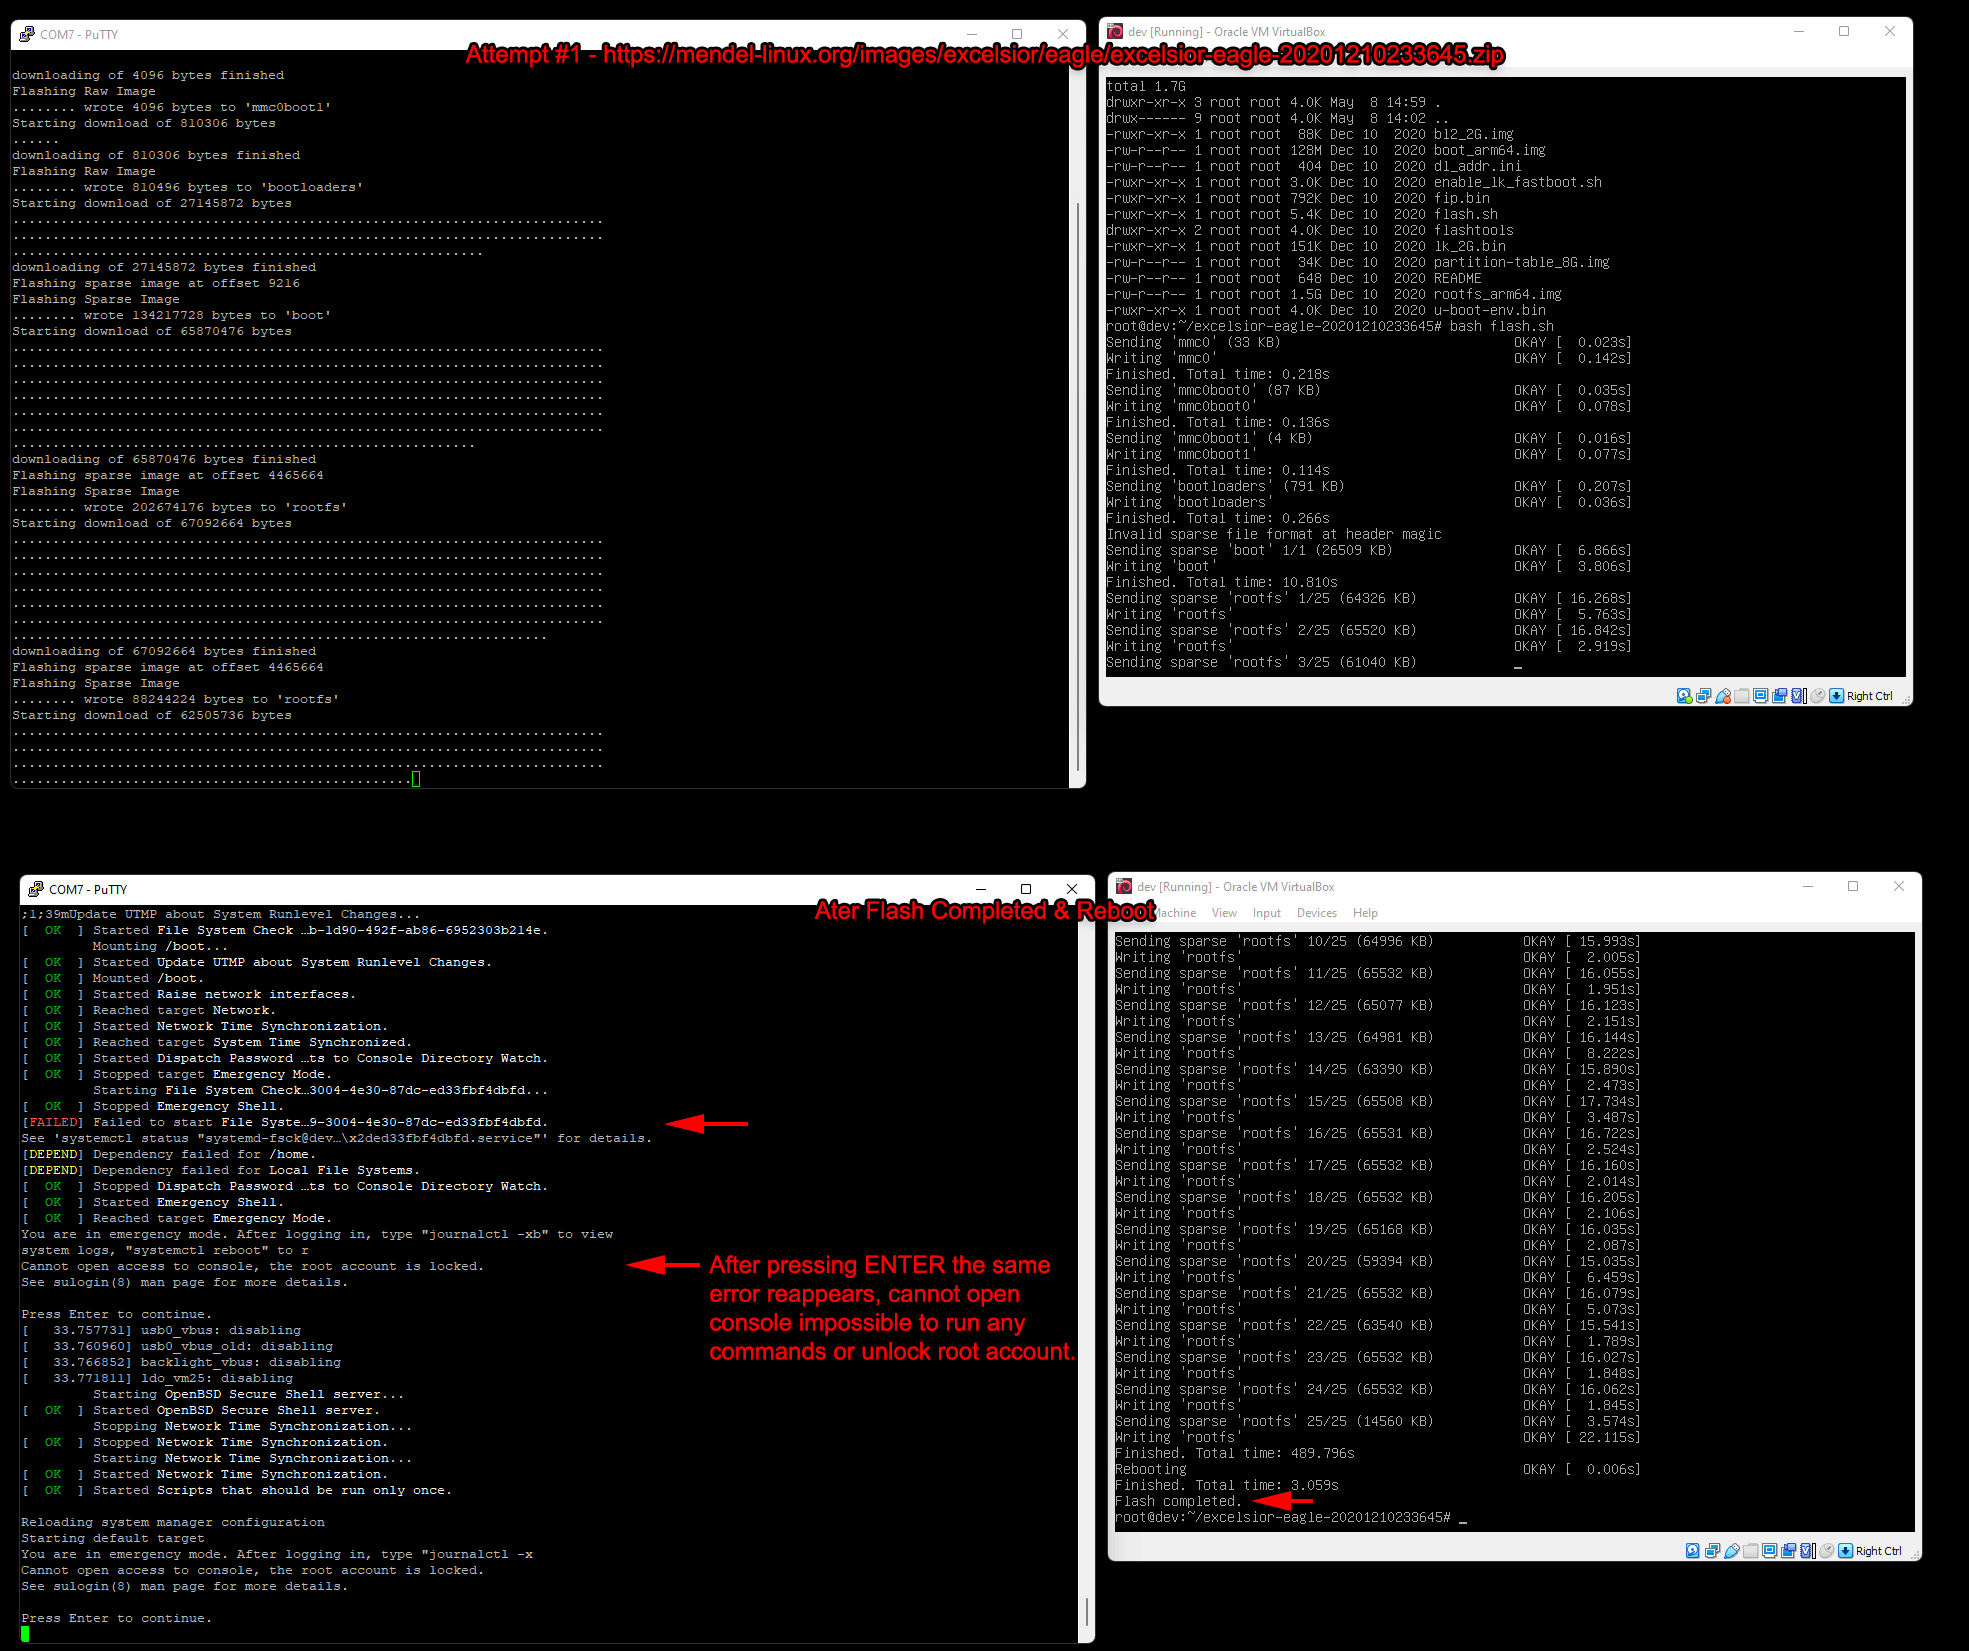Click the VirtualBox icon in the dev window title bar
The height and width of the screenshot is (1651, 1969).
coord(1113,31)
